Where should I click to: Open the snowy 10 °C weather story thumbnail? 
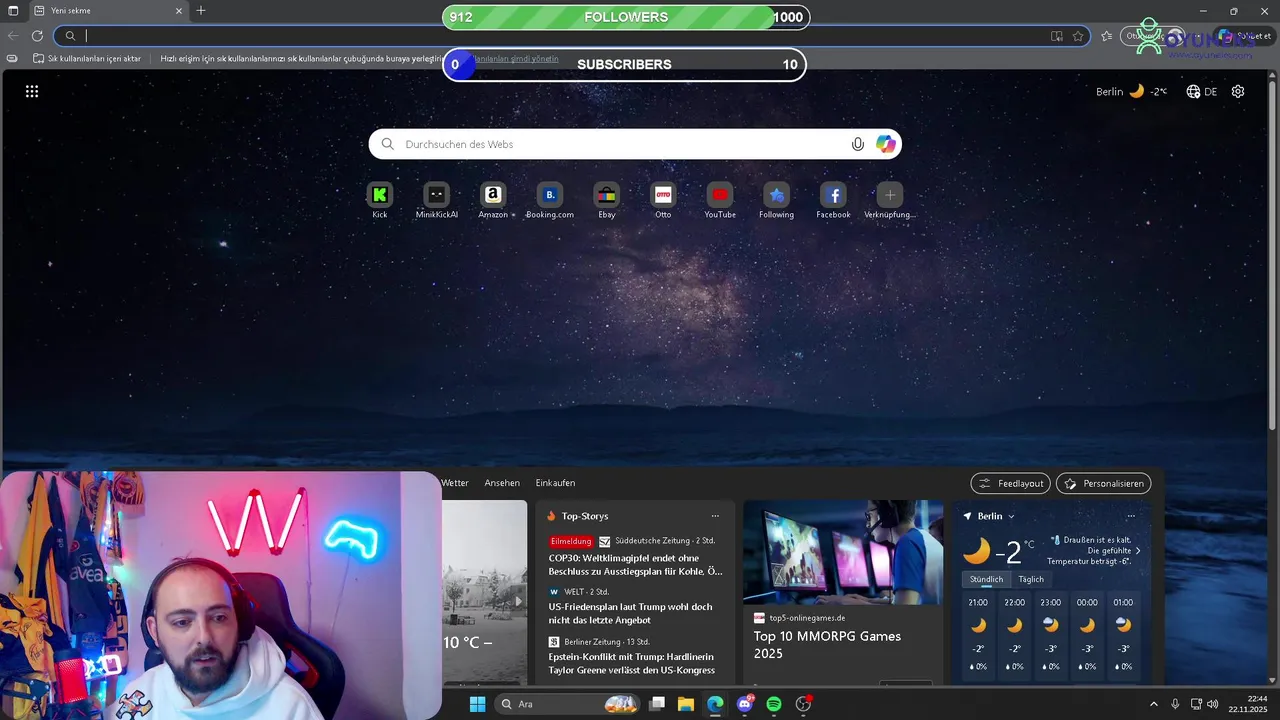point(484,592)
